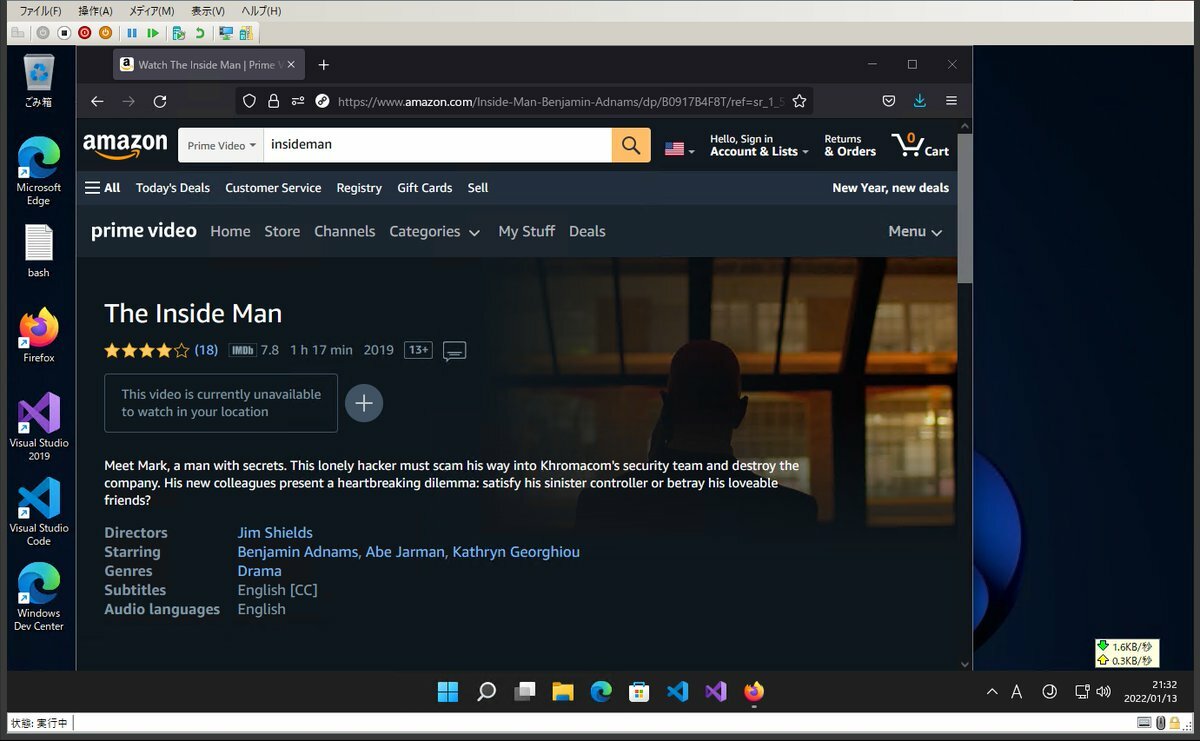The image size is (1200, 741).
Task: Open the ファイル(F) menu
Action: pos(41,10)
